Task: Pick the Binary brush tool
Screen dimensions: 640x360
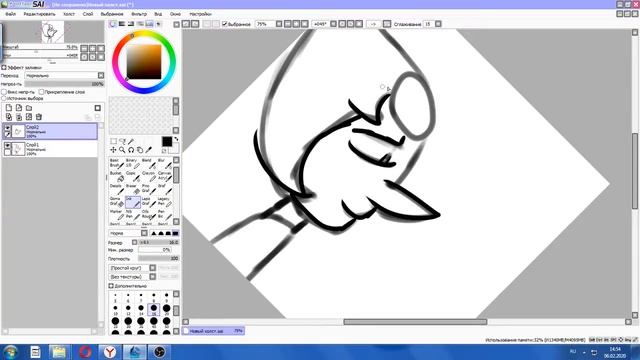Action: pos(133,163)
